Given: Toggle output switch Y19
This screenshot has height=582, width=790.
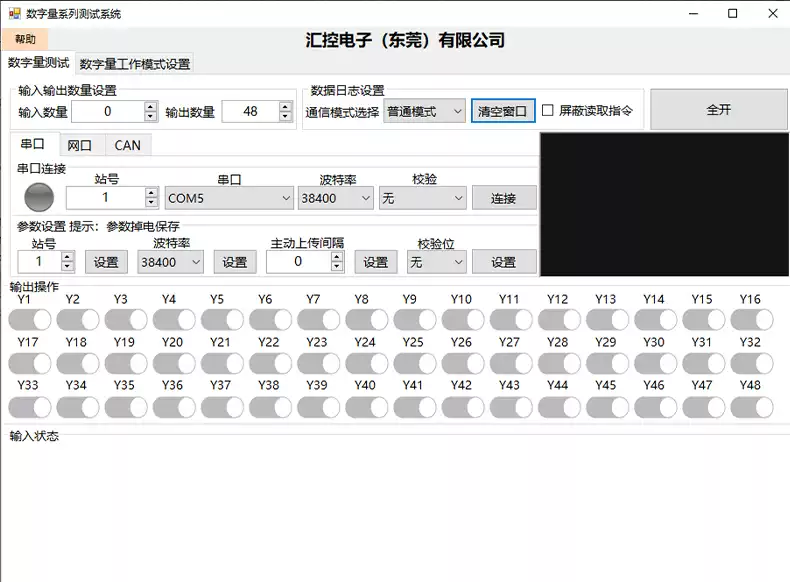Looking at the screenshot, I should (x=126, y=363).
